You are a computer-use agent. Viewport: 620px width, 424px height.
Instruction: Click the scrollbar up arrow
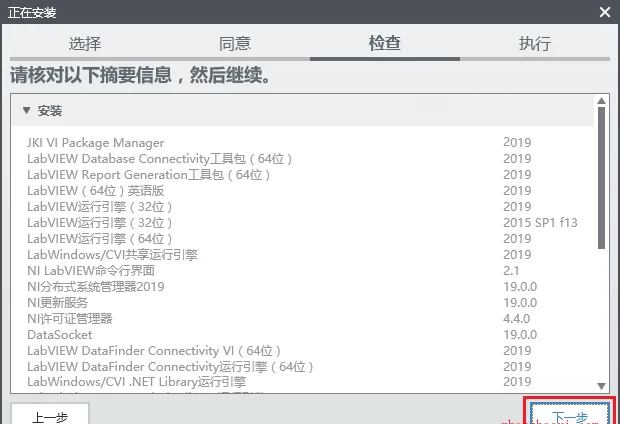pos(601,101)
